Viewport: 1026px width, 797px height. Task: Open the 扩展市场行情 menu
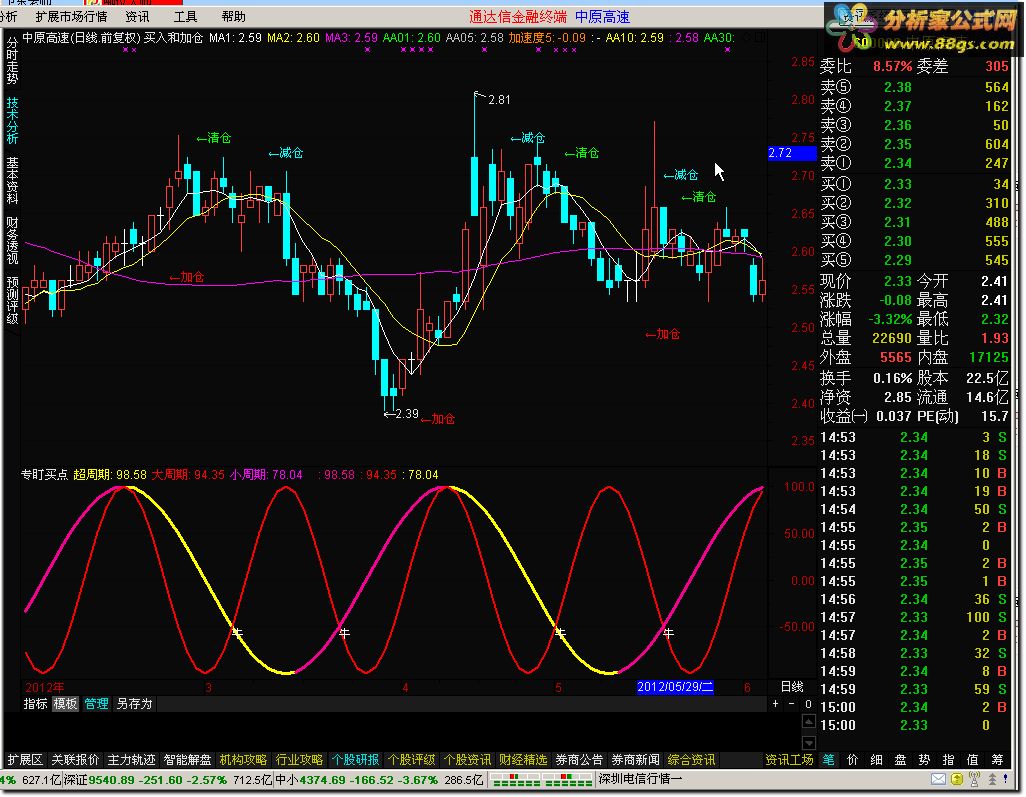[71, 17]
